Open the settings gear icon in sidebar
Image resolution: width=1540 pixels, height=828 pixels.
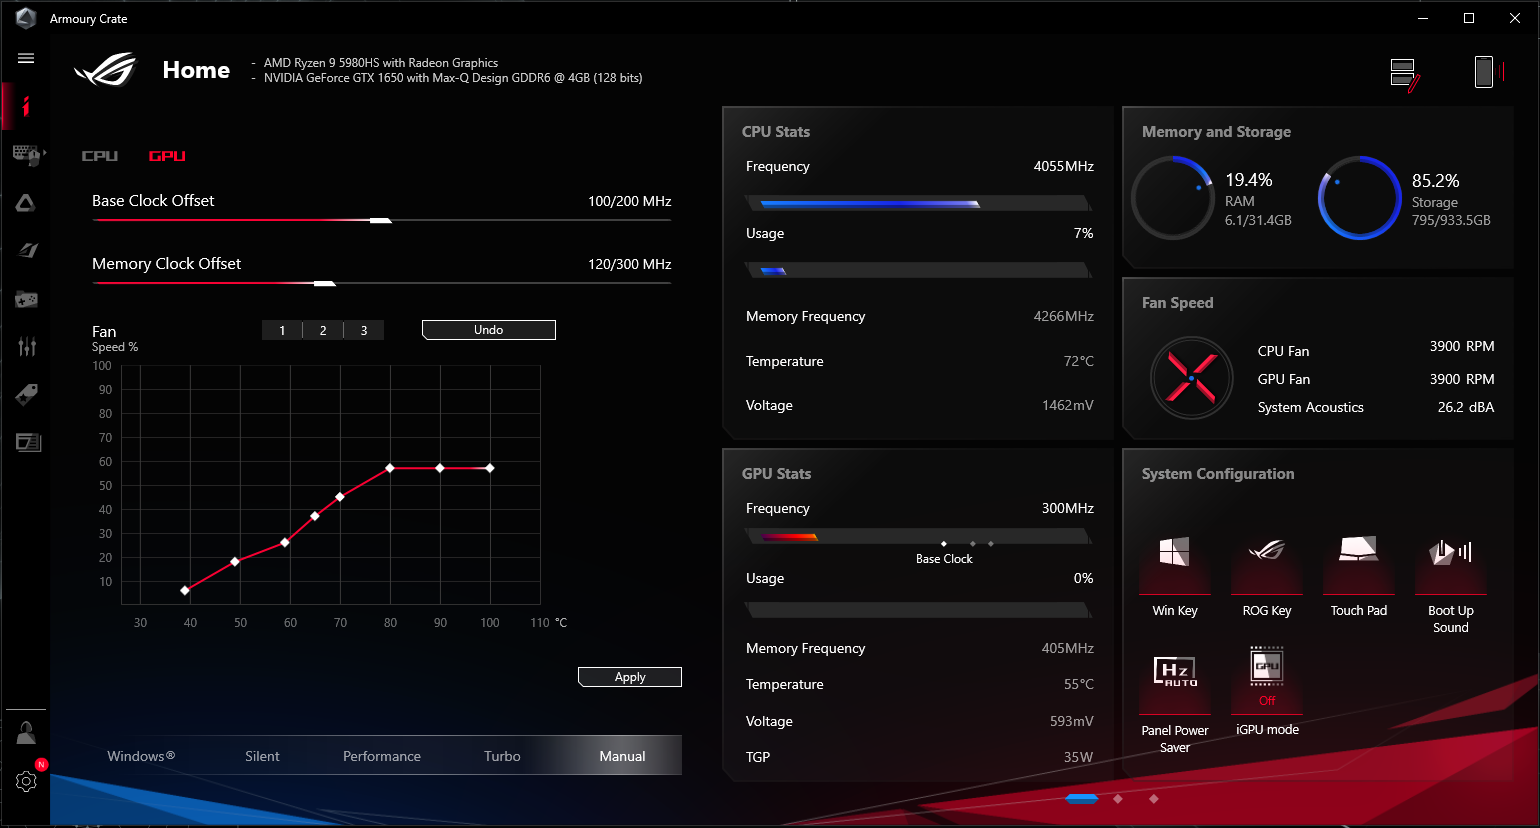pyautogui.click(x=26, y=781)
